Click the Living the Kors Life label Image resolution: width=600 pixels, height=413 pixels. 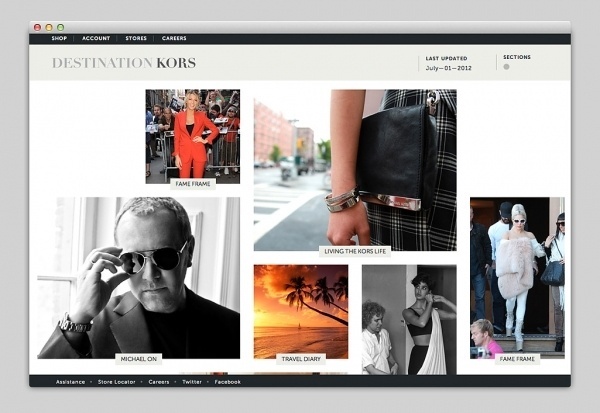(355, 251)
